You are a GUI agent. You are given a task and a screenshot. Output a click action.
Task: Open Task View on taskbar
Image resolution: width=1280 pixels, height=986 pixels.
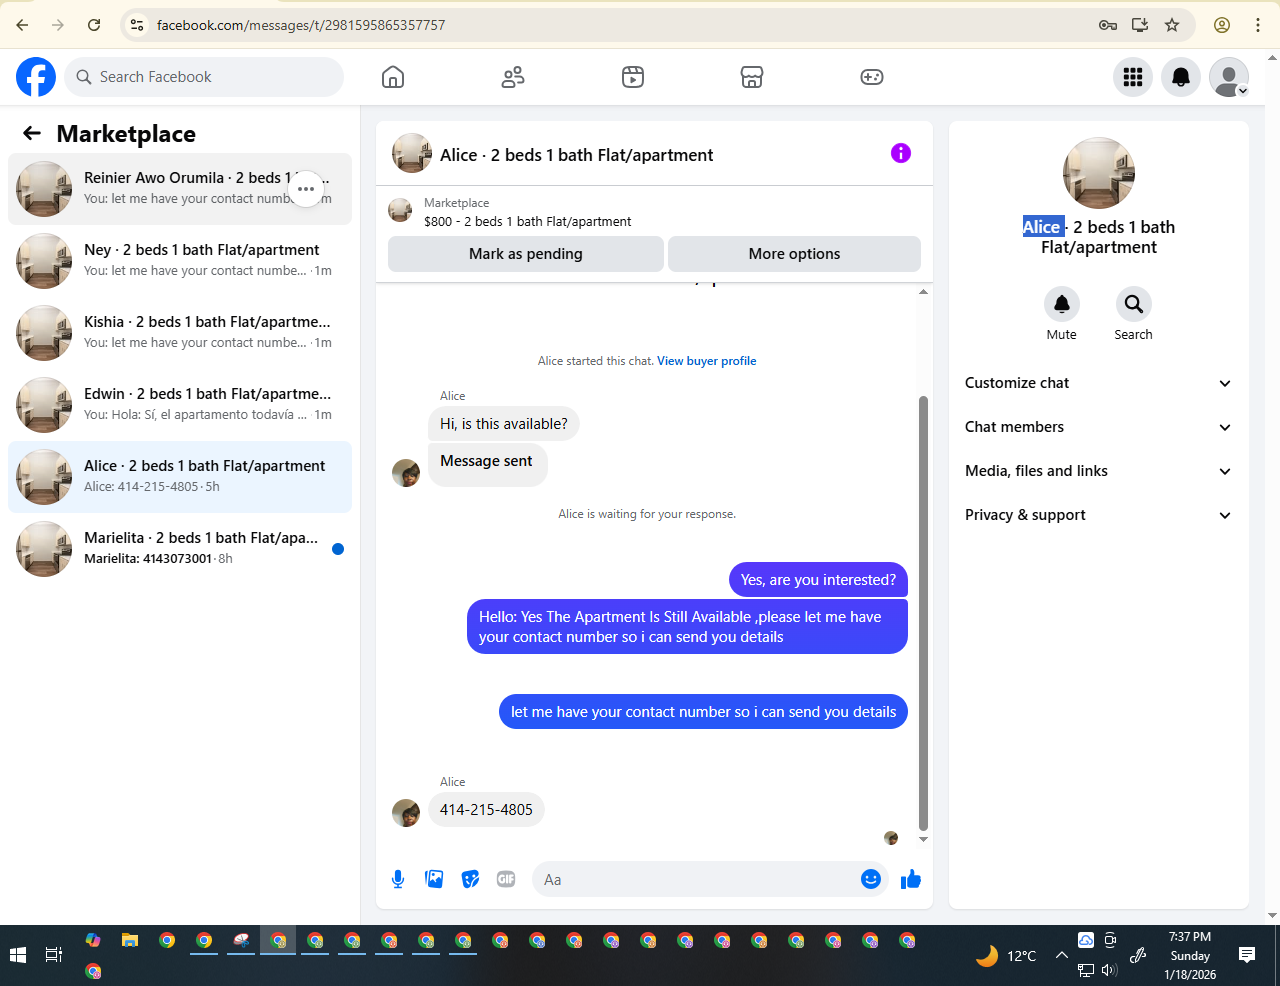point(54,955)
